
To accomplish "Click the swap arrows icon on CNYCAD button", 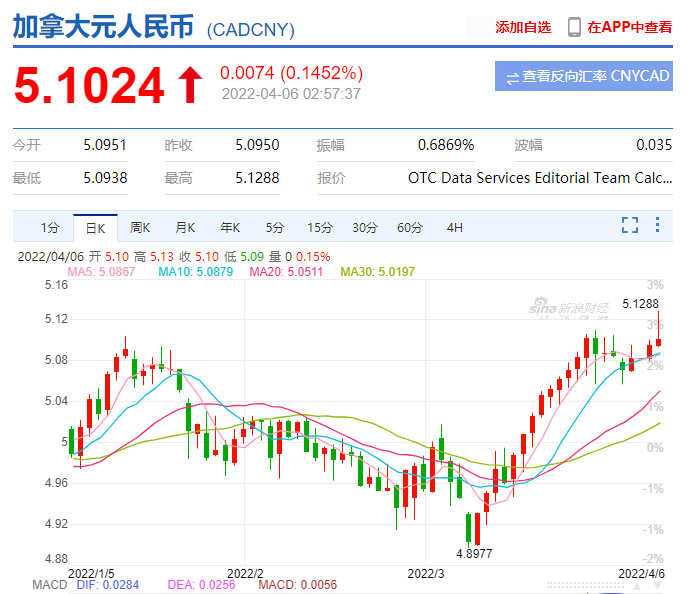I will (512, 79).
